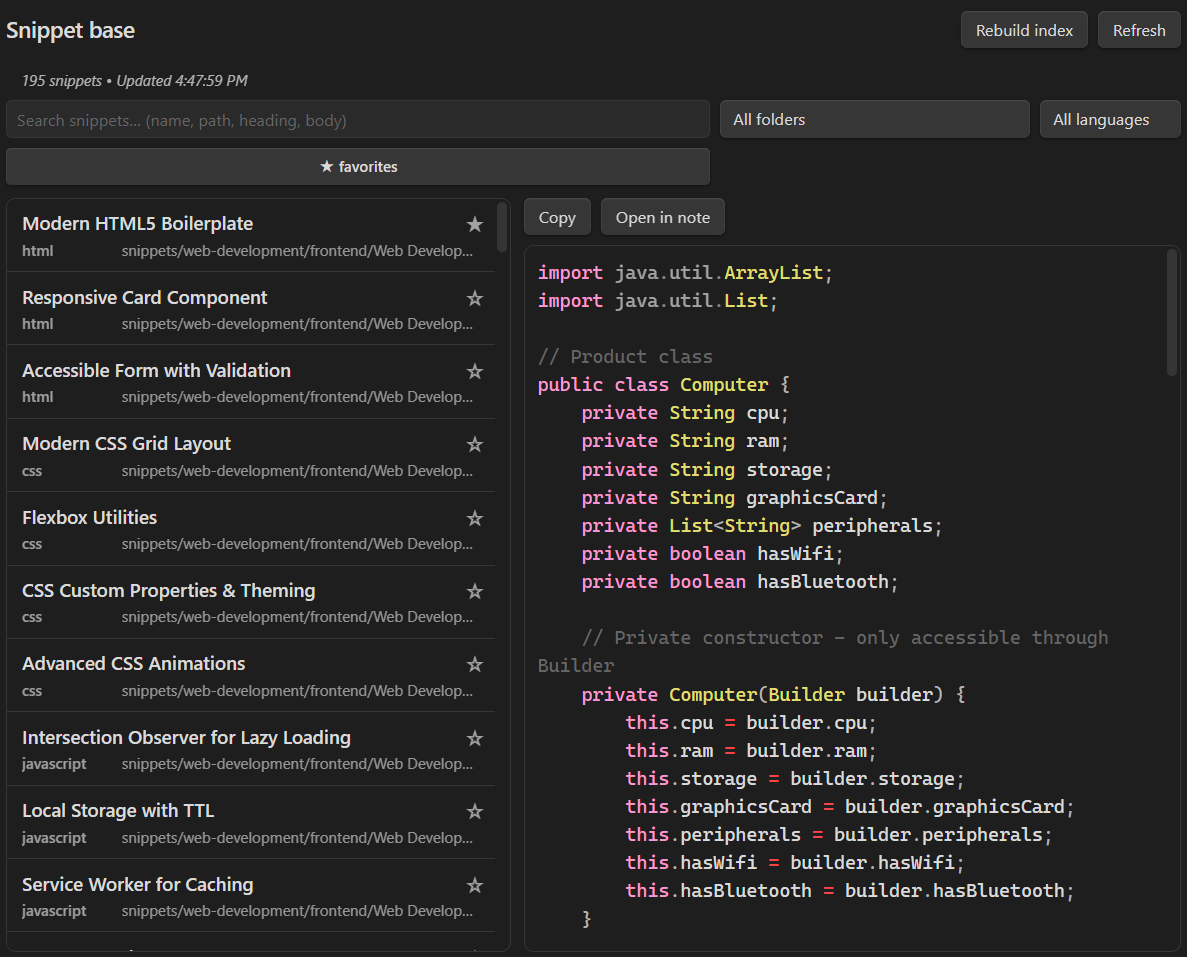Image resolution: width=1187 pixels, height=957 pixels.
Task: Click the '// Product class' comment
Action: click(x=625, y=357)
